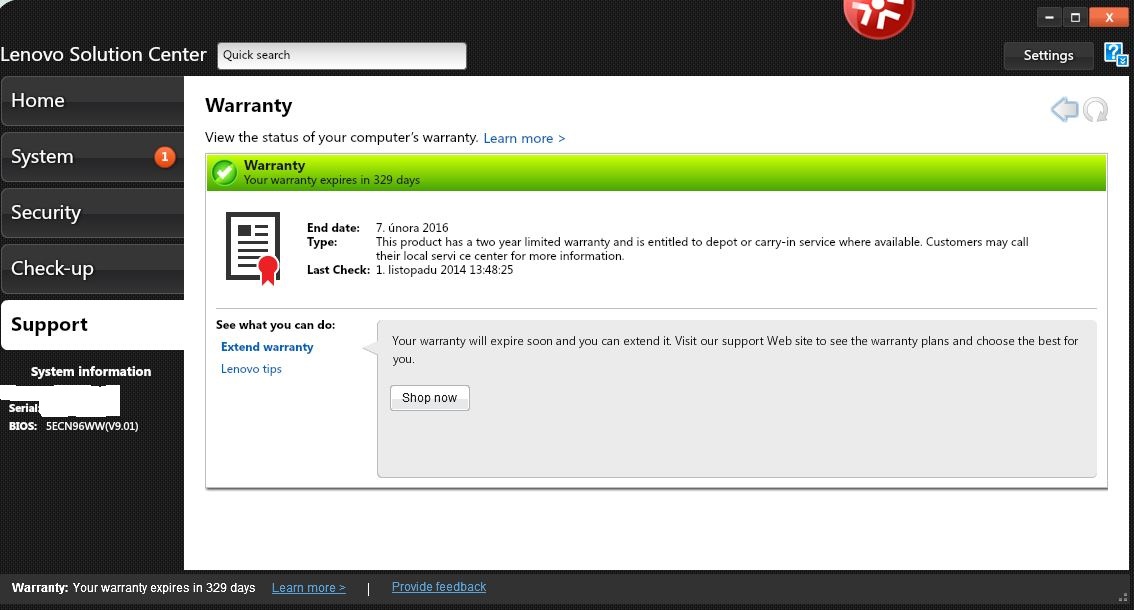
Task: Click the warranty certificate document icon
Action: point(253,248)
